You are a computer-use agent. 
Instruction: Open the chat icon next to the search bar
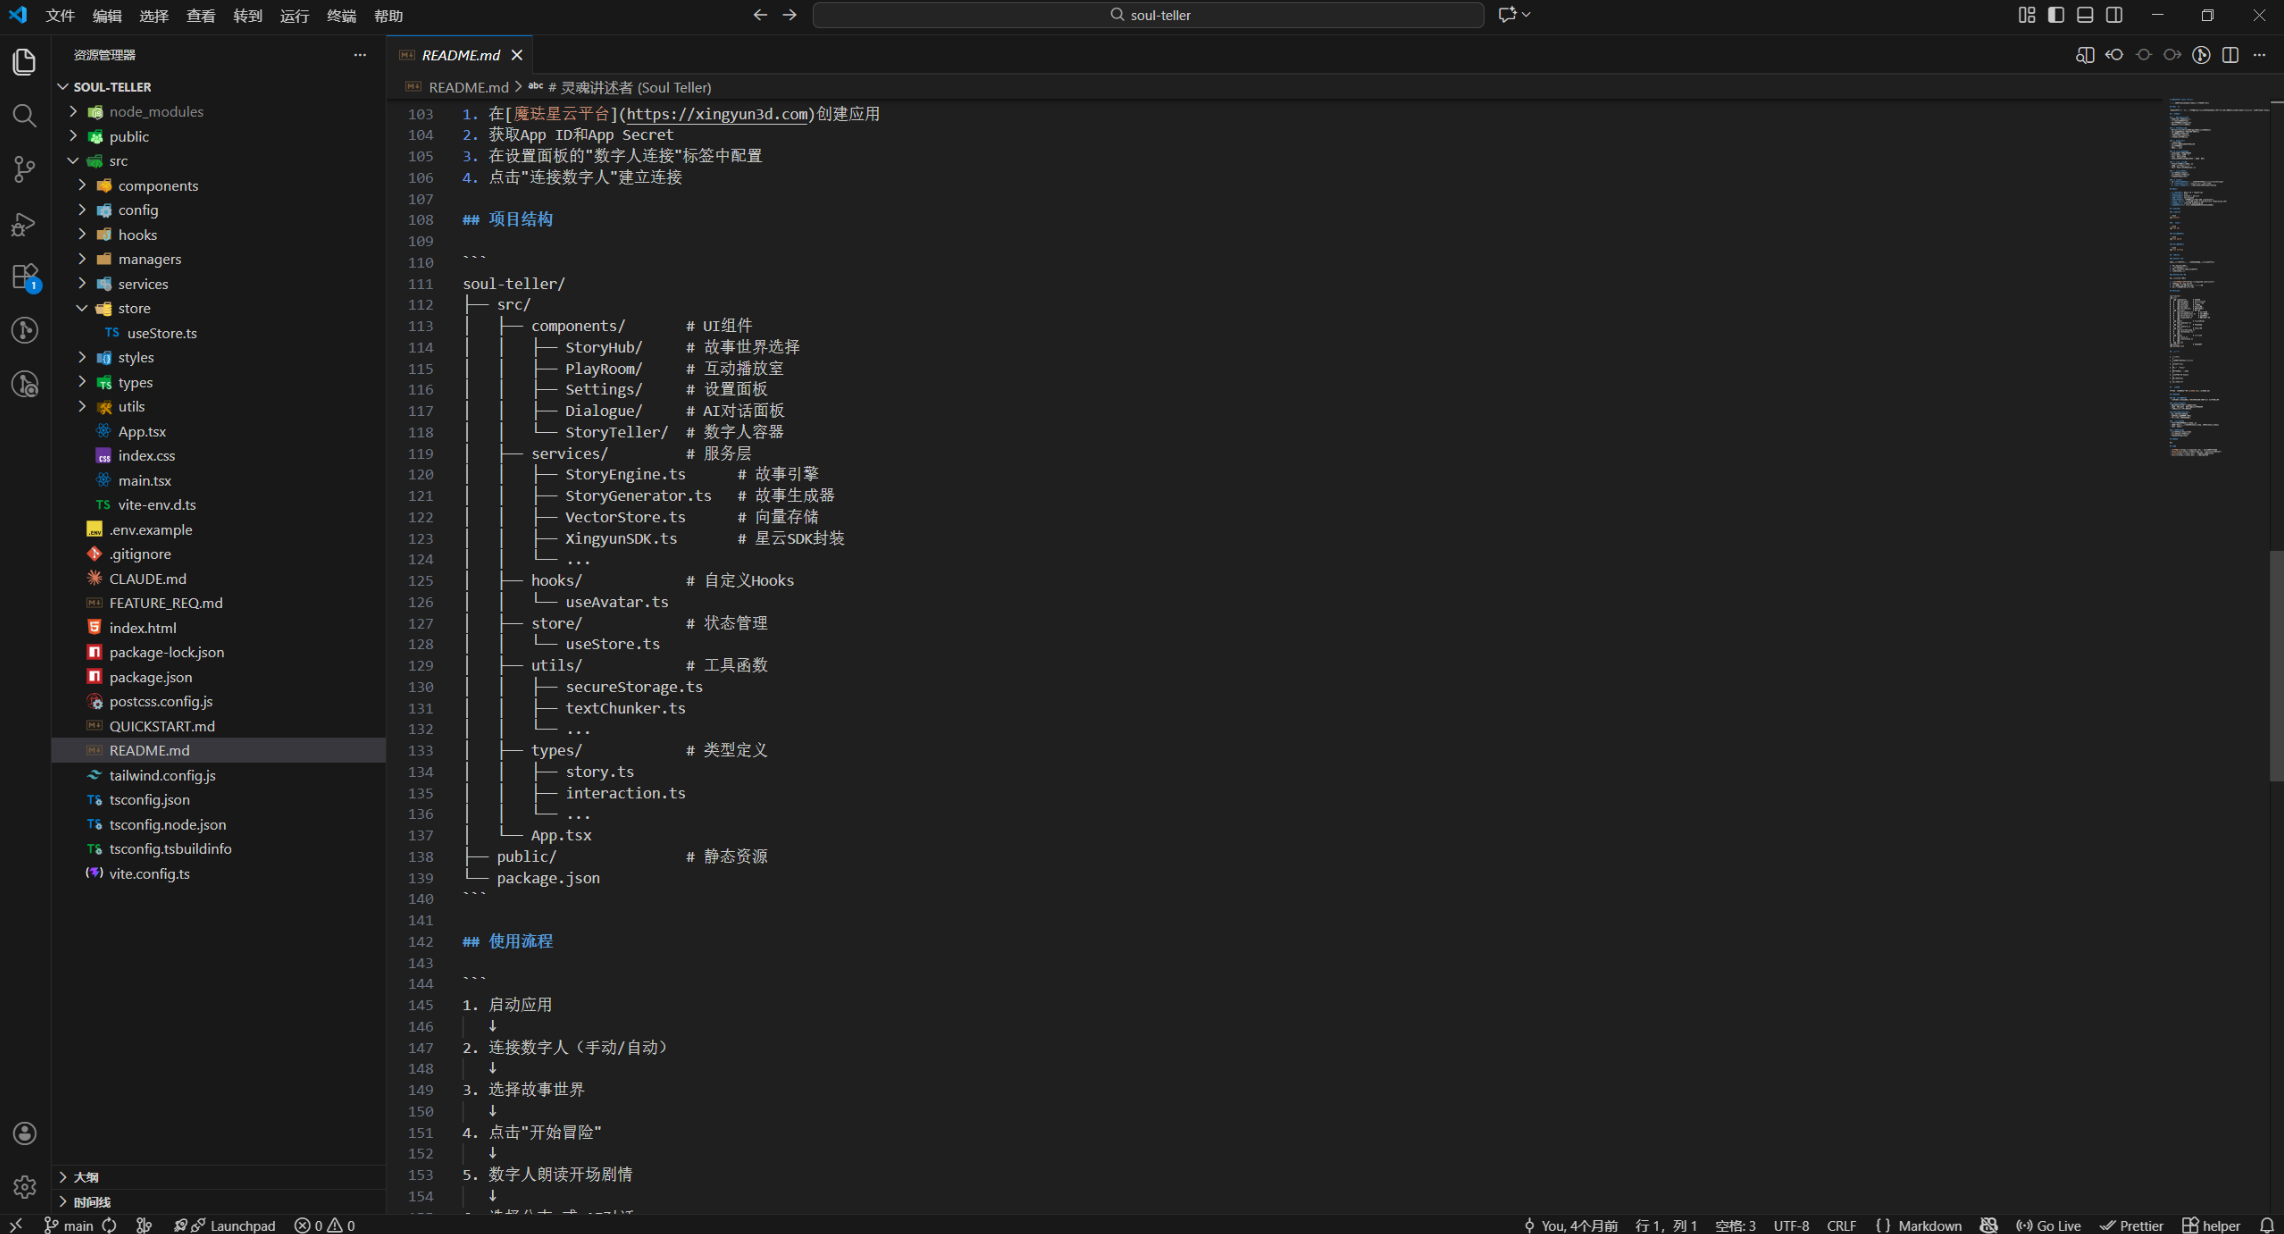(1507, 15)
